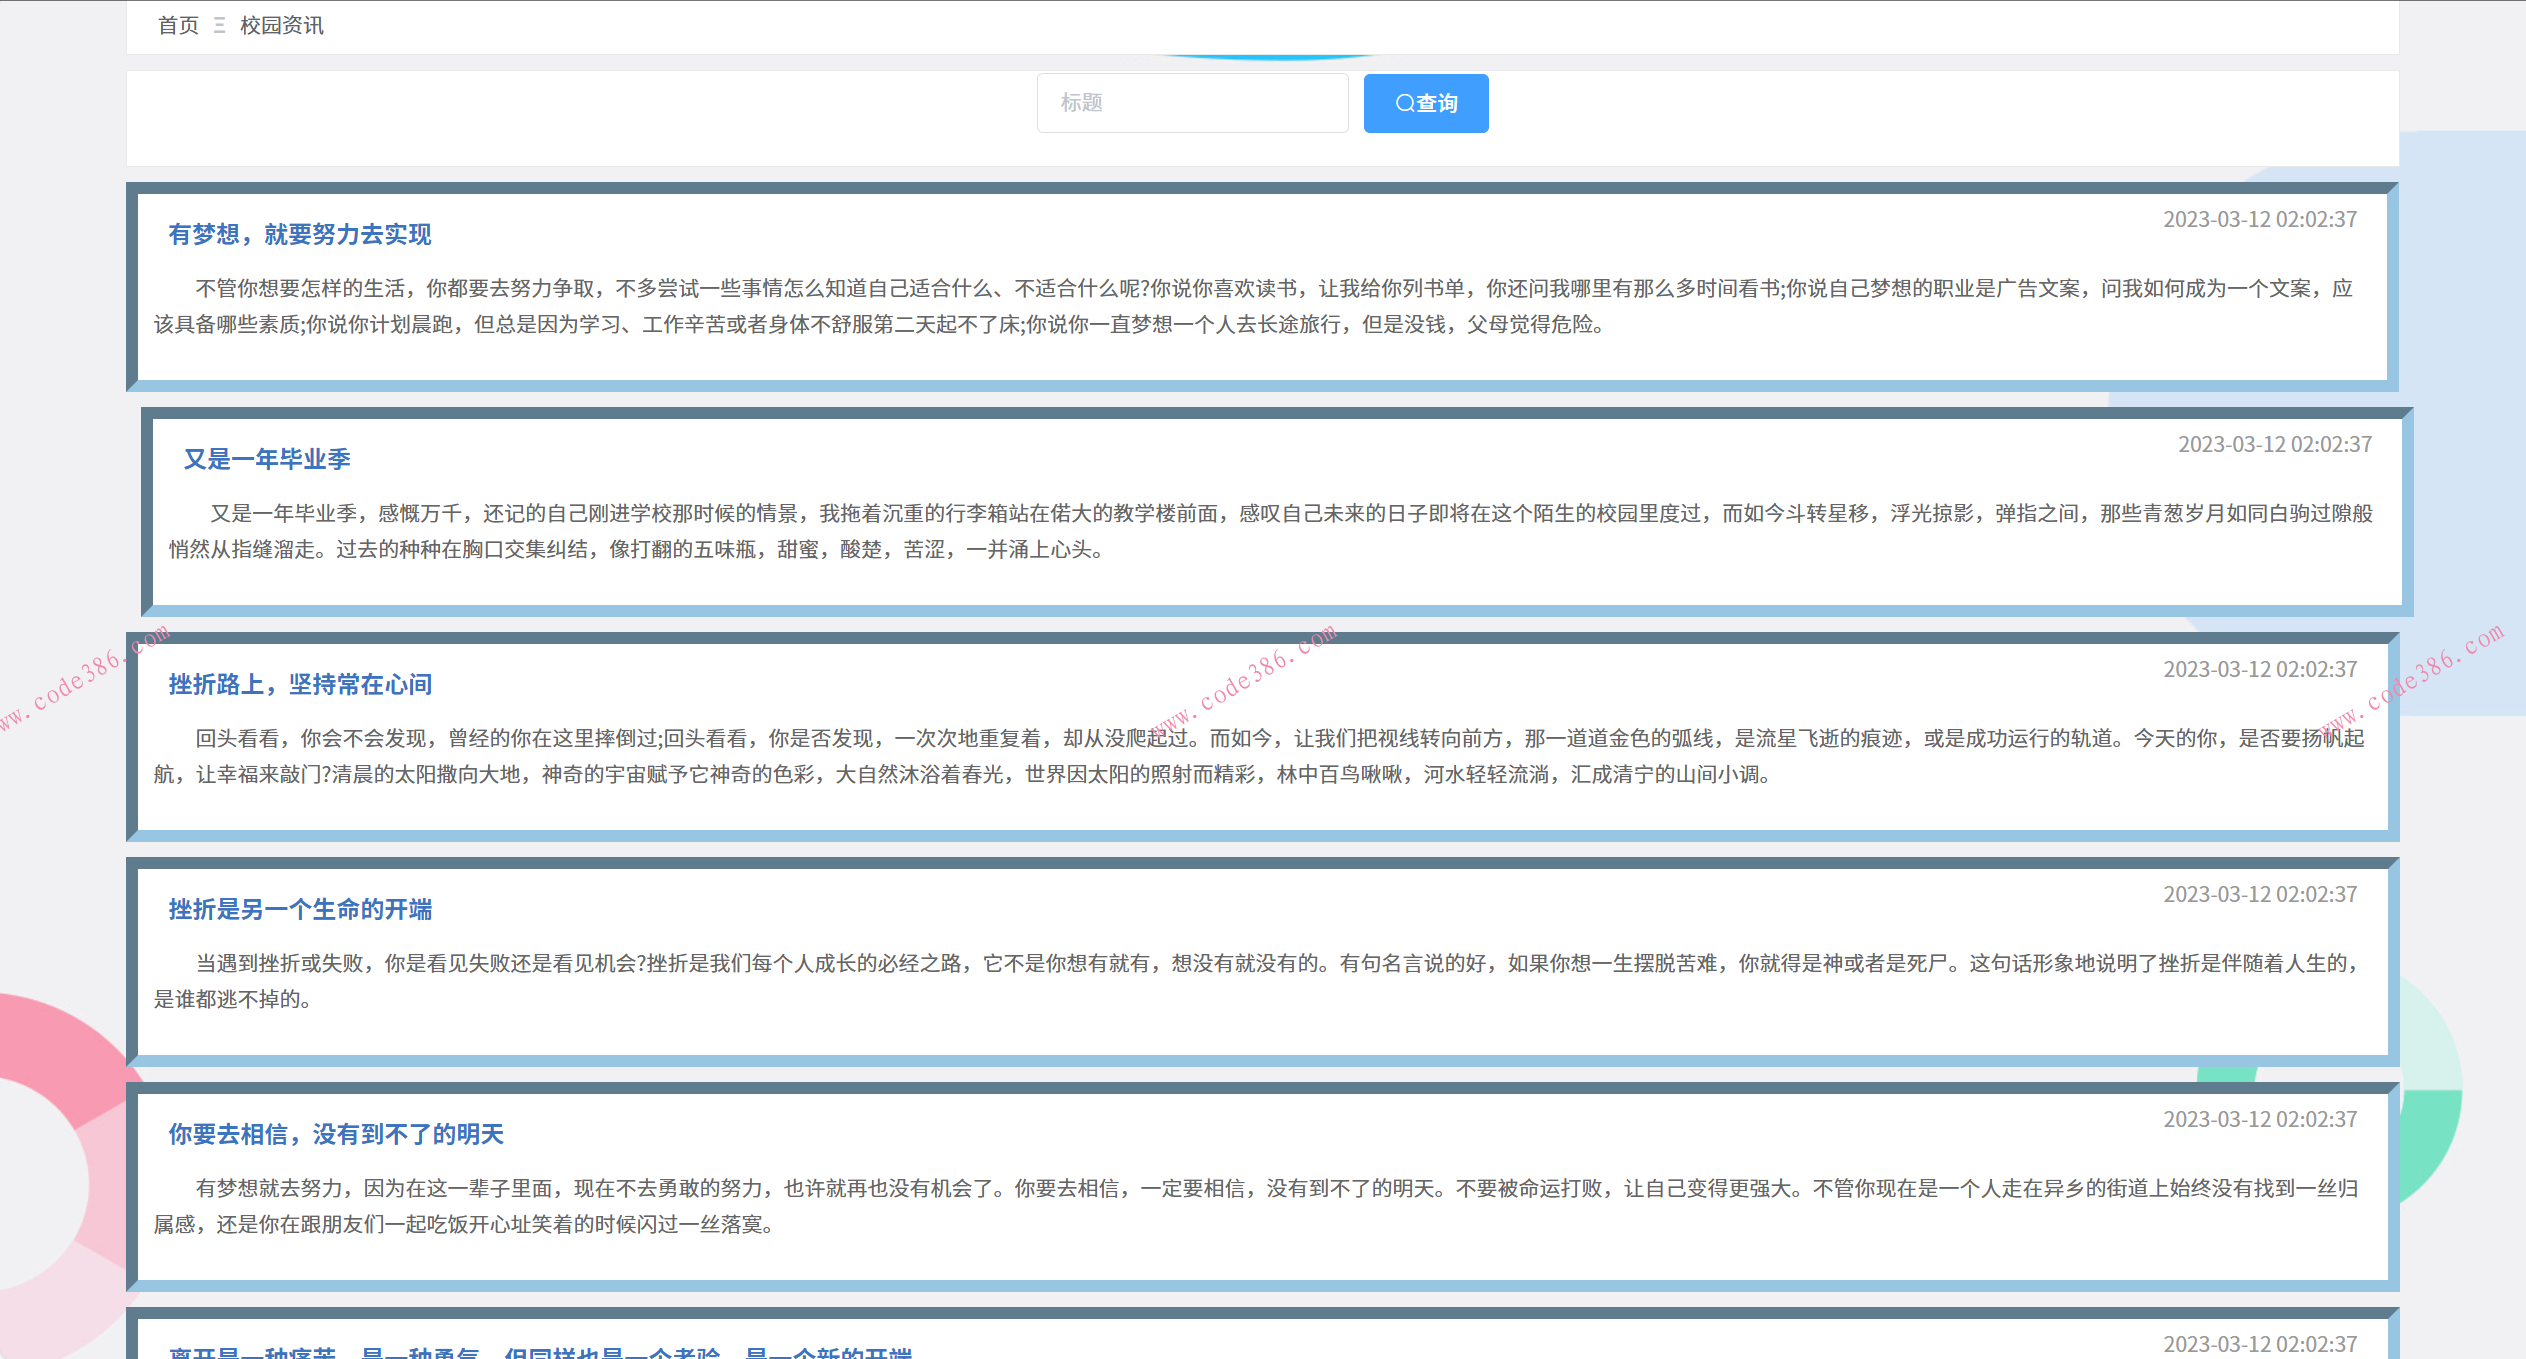
Task: Open the partially visible article starting 离开是一种痛苦
Action: coord(540,1352)
